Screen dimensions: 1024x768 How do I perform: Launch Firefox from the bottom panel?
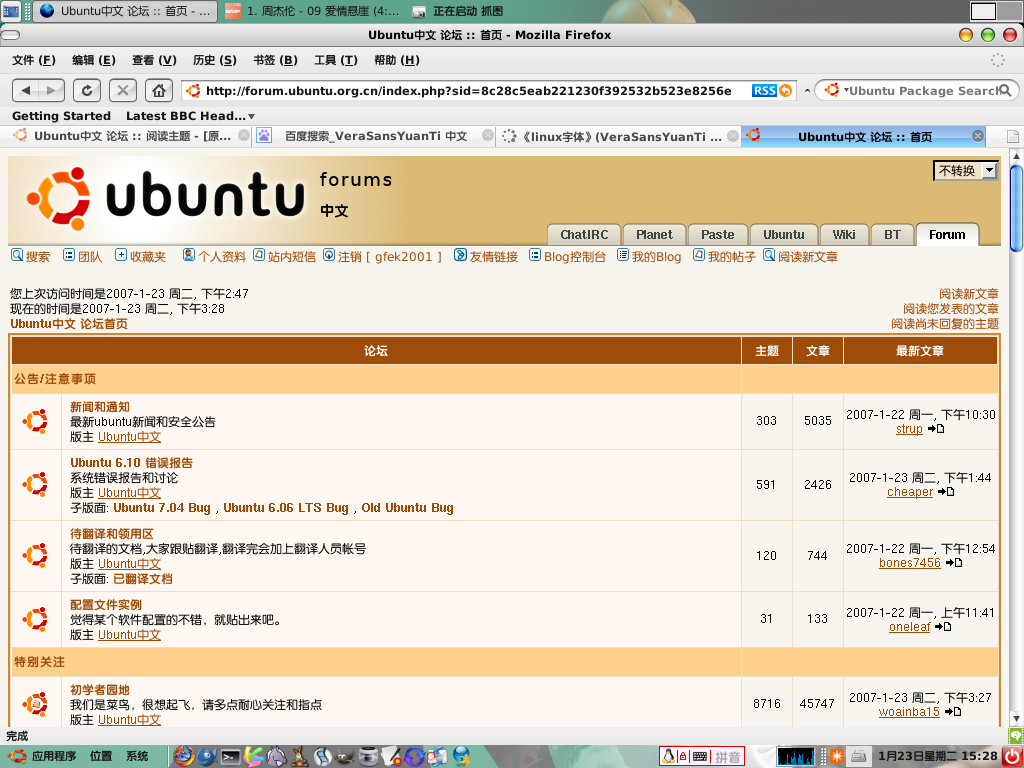184,756
